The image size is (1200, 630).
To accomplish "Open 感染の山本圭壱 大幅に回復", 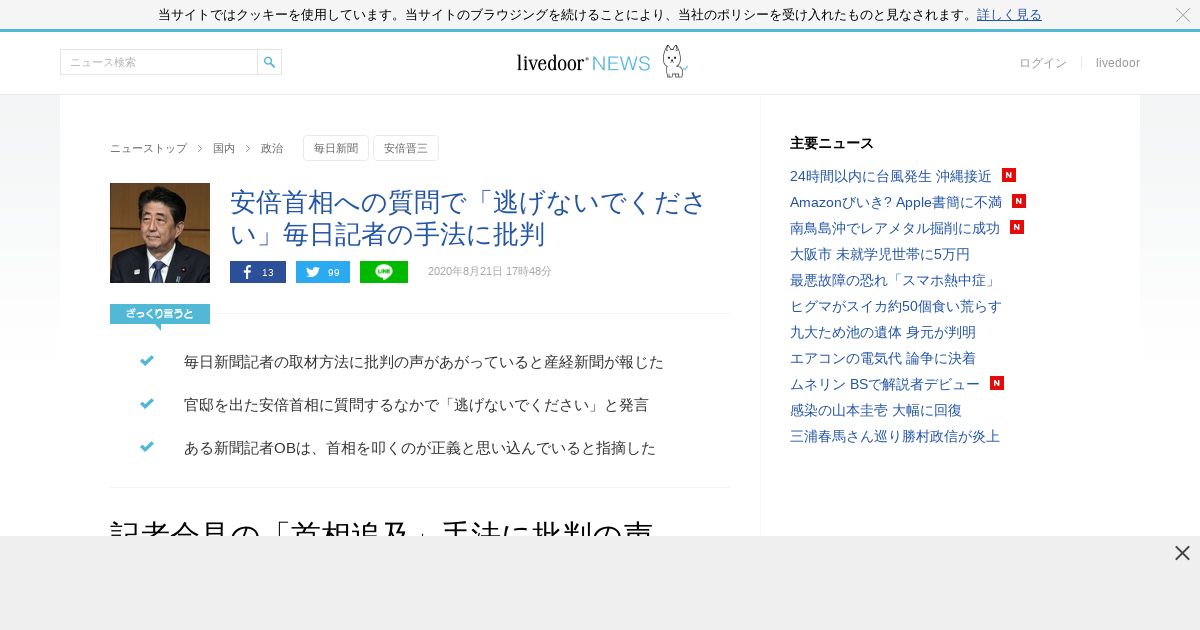I will click(876, 410).
